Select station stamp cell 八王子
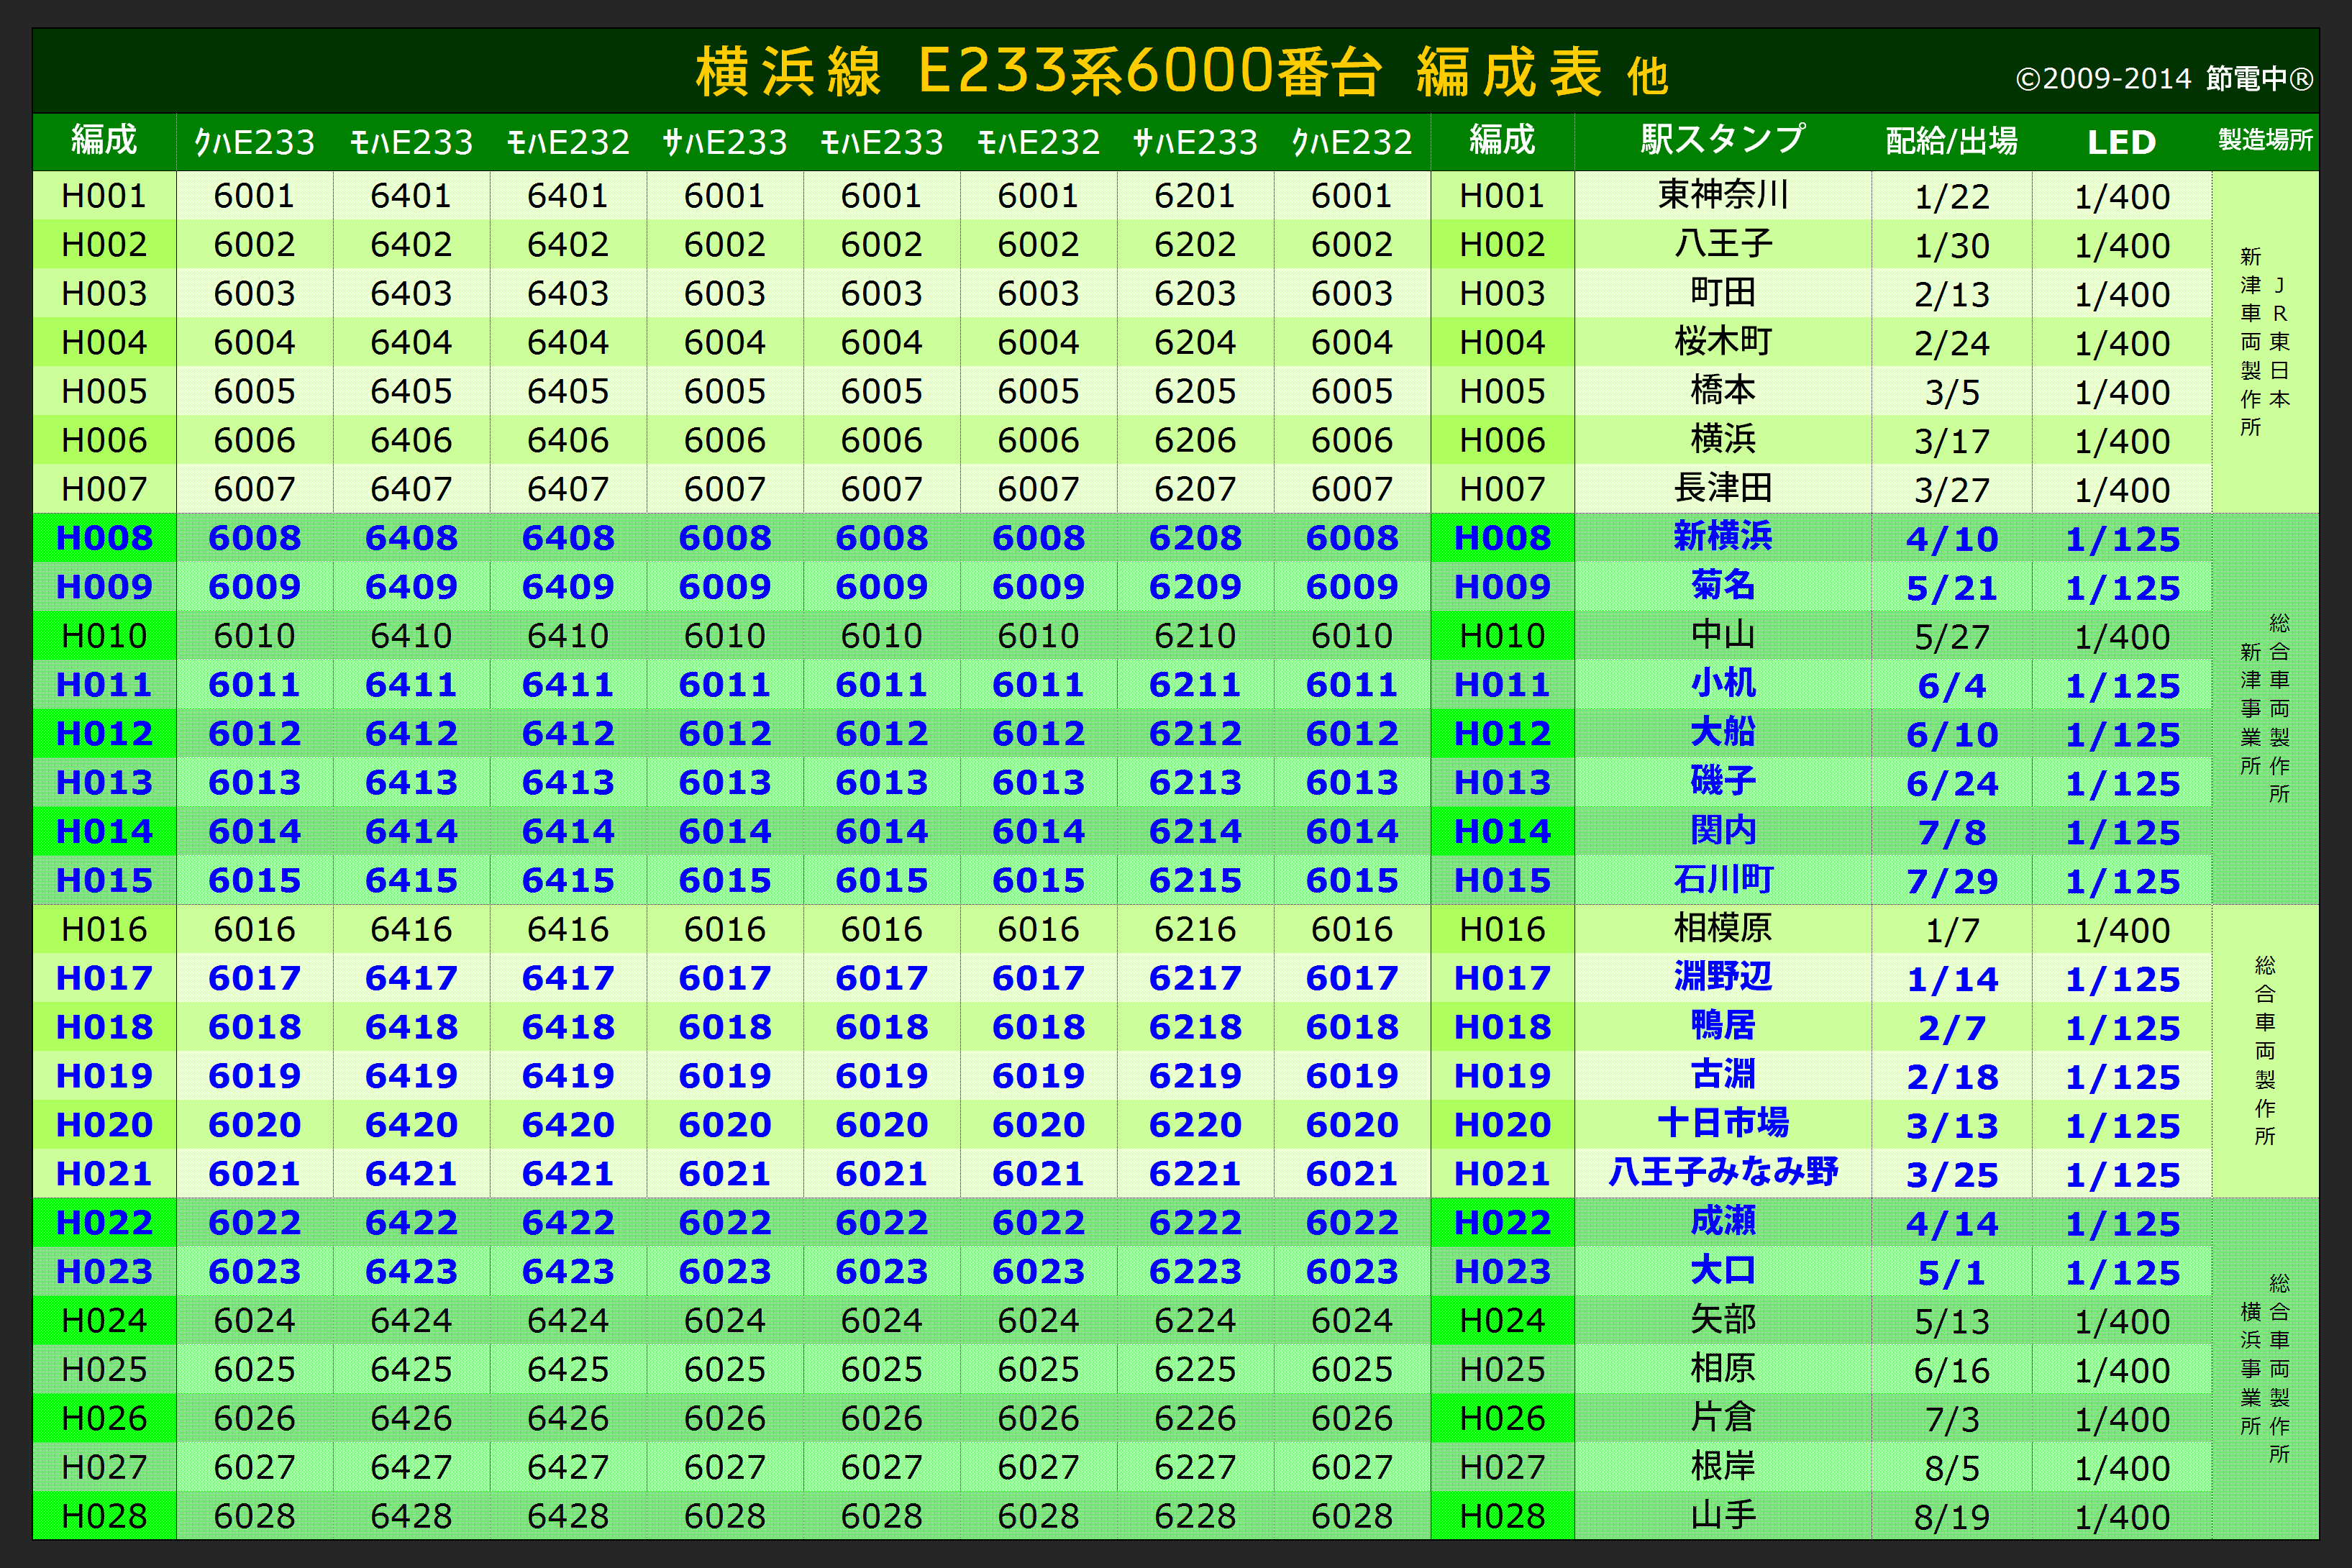 point(1722,243)
